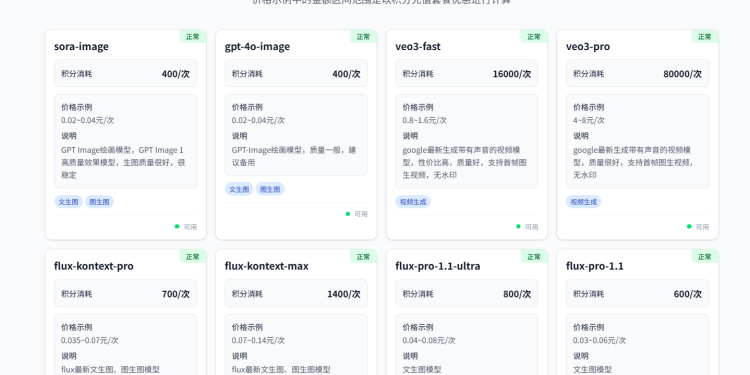Click the 600/次 cost value

(x=688, y=294)
